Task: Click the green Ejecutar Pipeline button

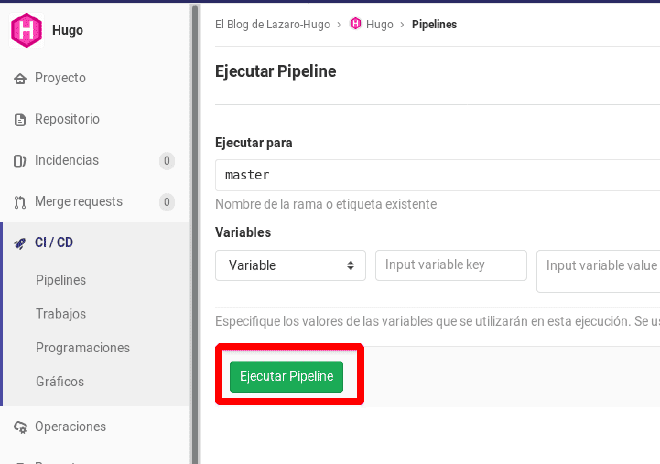Action: click(286, 376)
